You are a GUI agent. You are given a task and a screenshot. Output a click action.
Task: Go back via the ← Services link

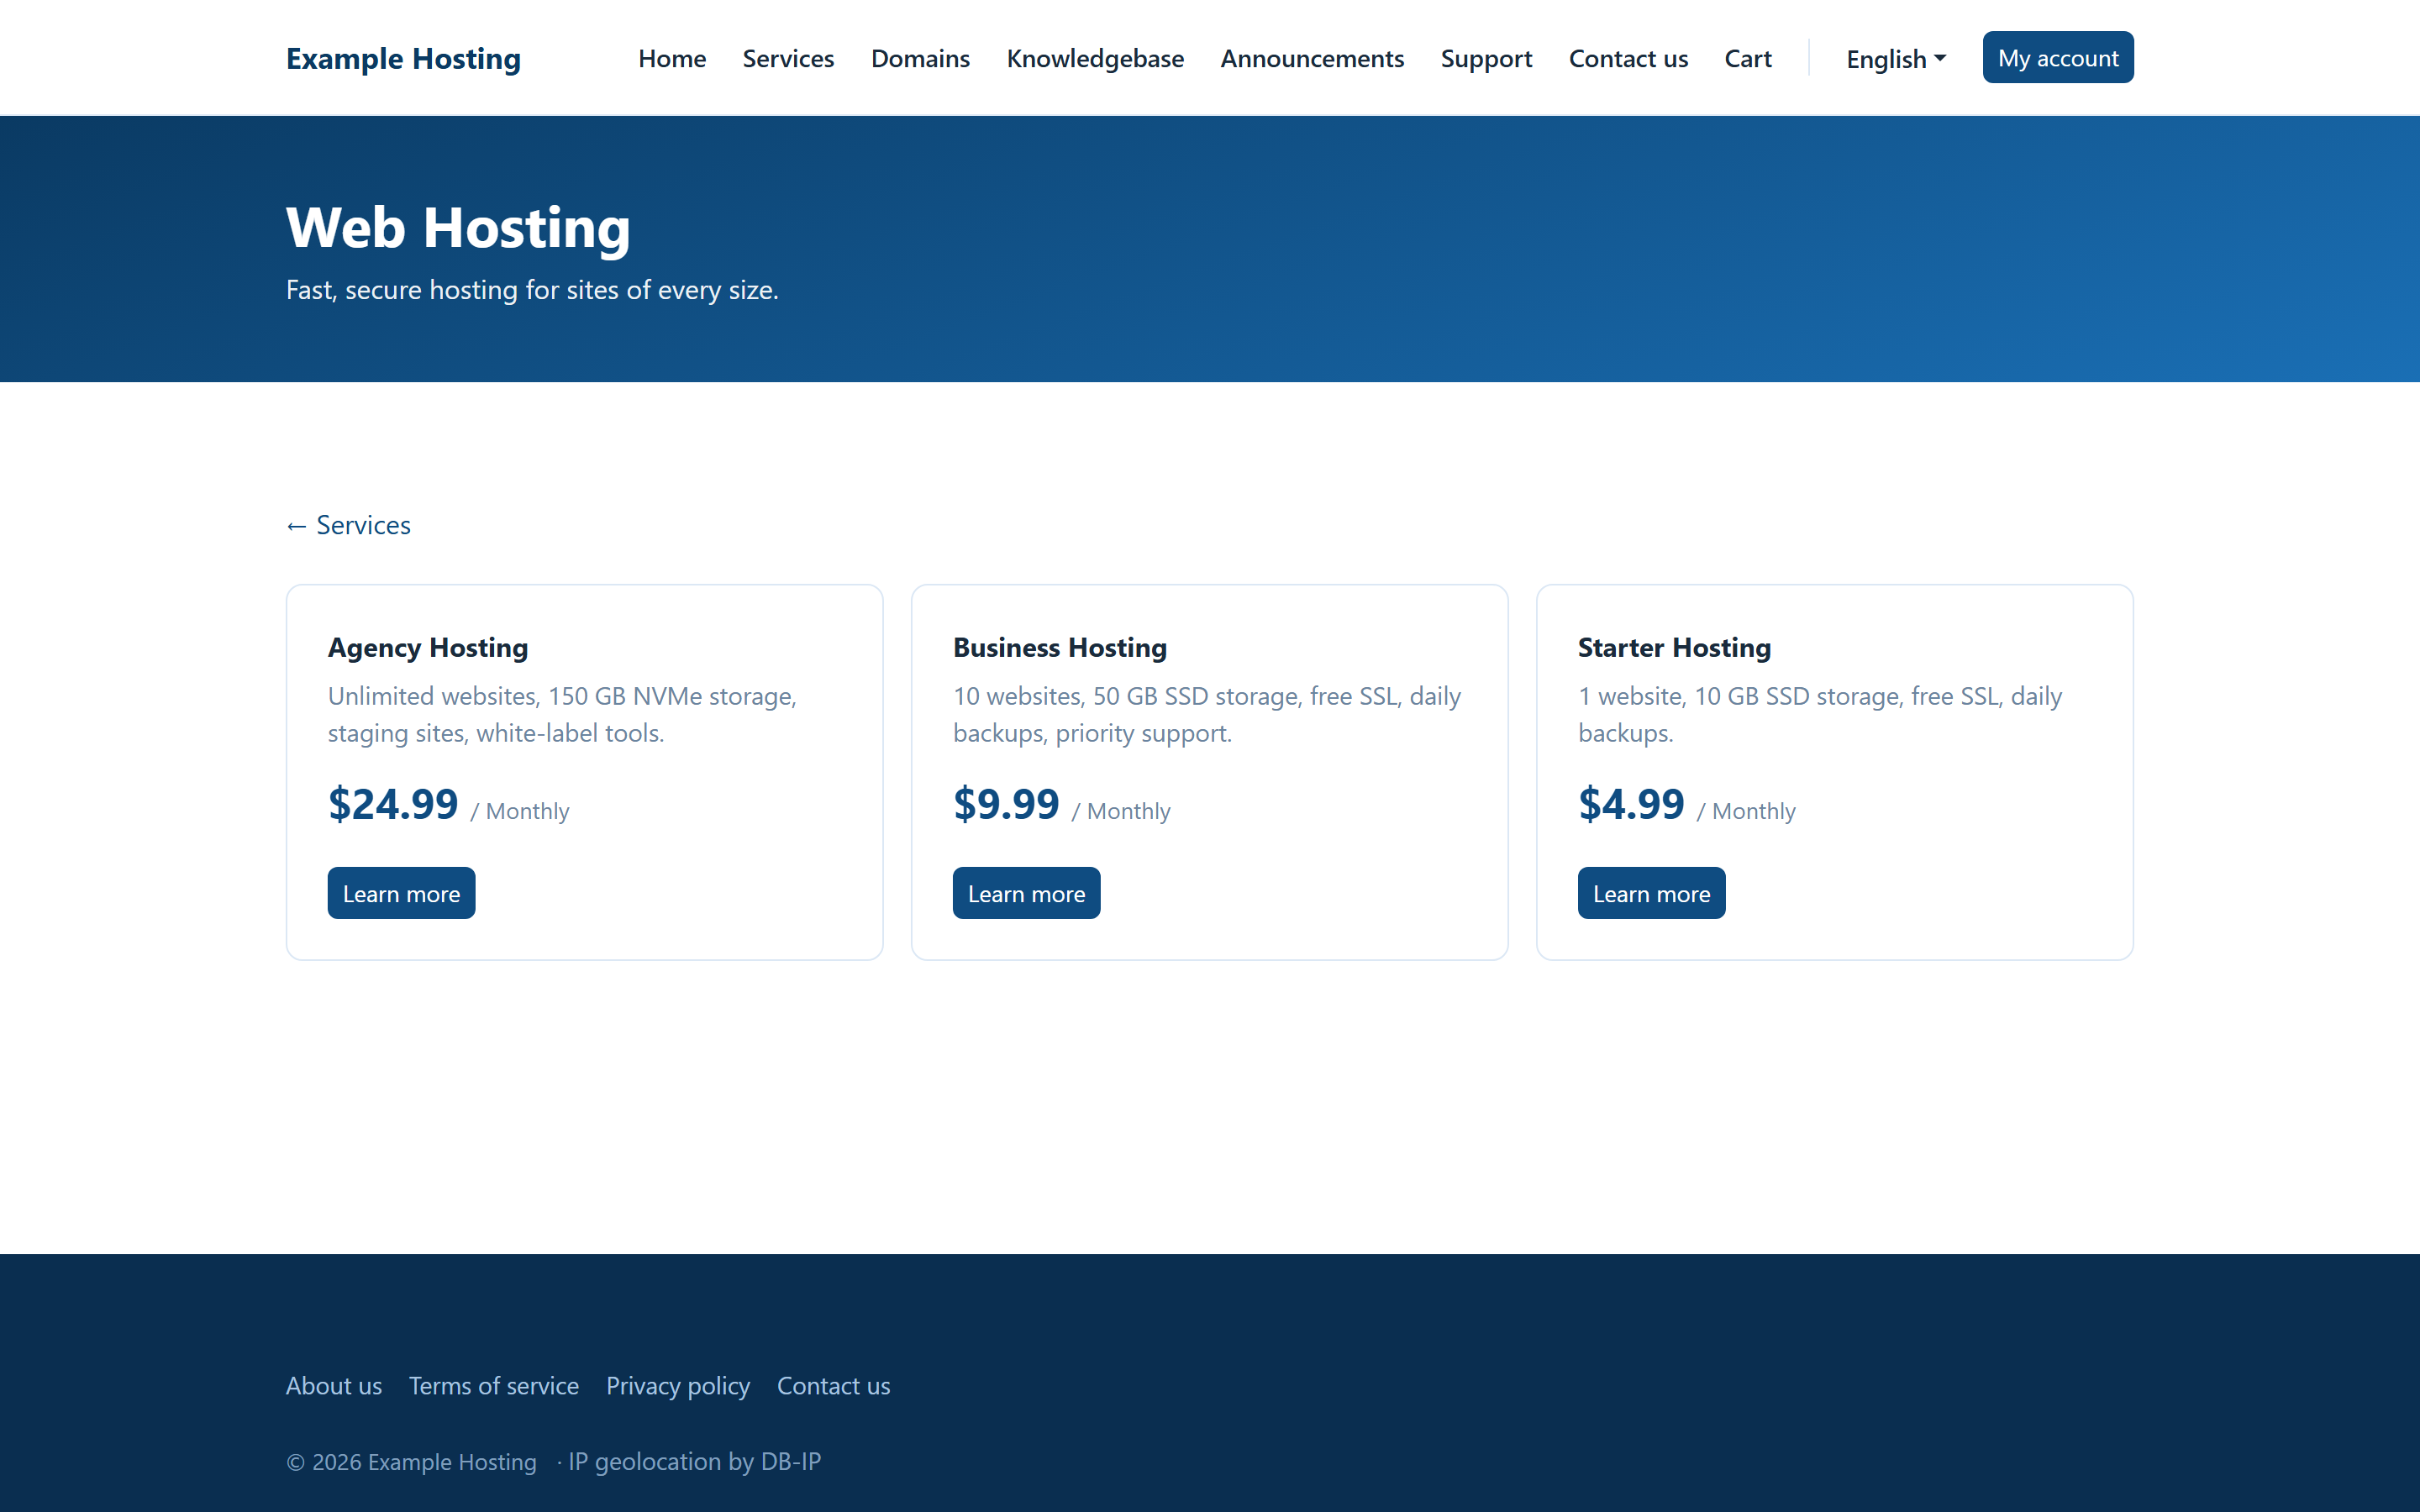pos(348,525)
